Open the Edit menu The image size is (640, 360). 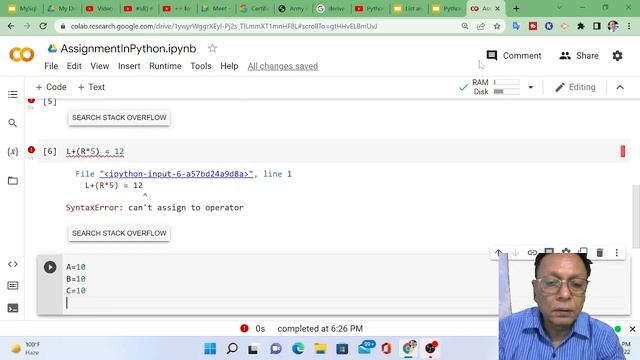pyautogui.click(x=74, y=66)
